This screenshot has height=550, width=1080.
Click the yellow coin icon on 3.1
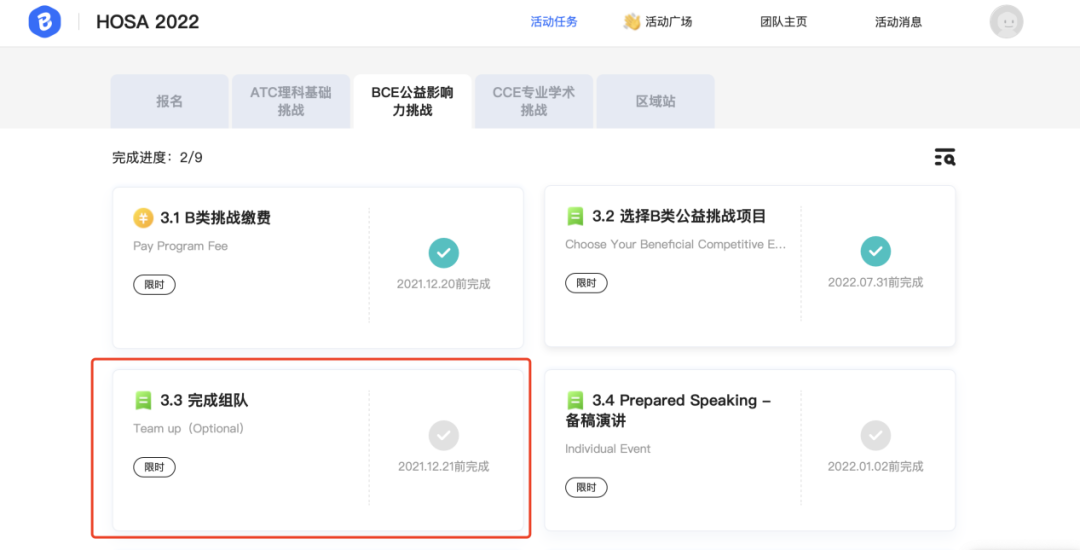(x=143, y=218)
